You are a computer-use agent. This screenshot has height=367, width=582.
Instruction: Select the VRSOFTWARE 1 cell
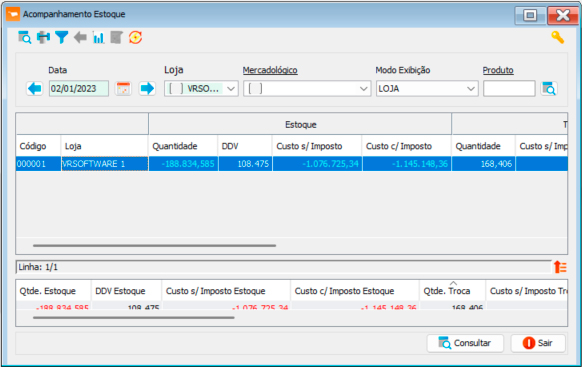point(104,164)
